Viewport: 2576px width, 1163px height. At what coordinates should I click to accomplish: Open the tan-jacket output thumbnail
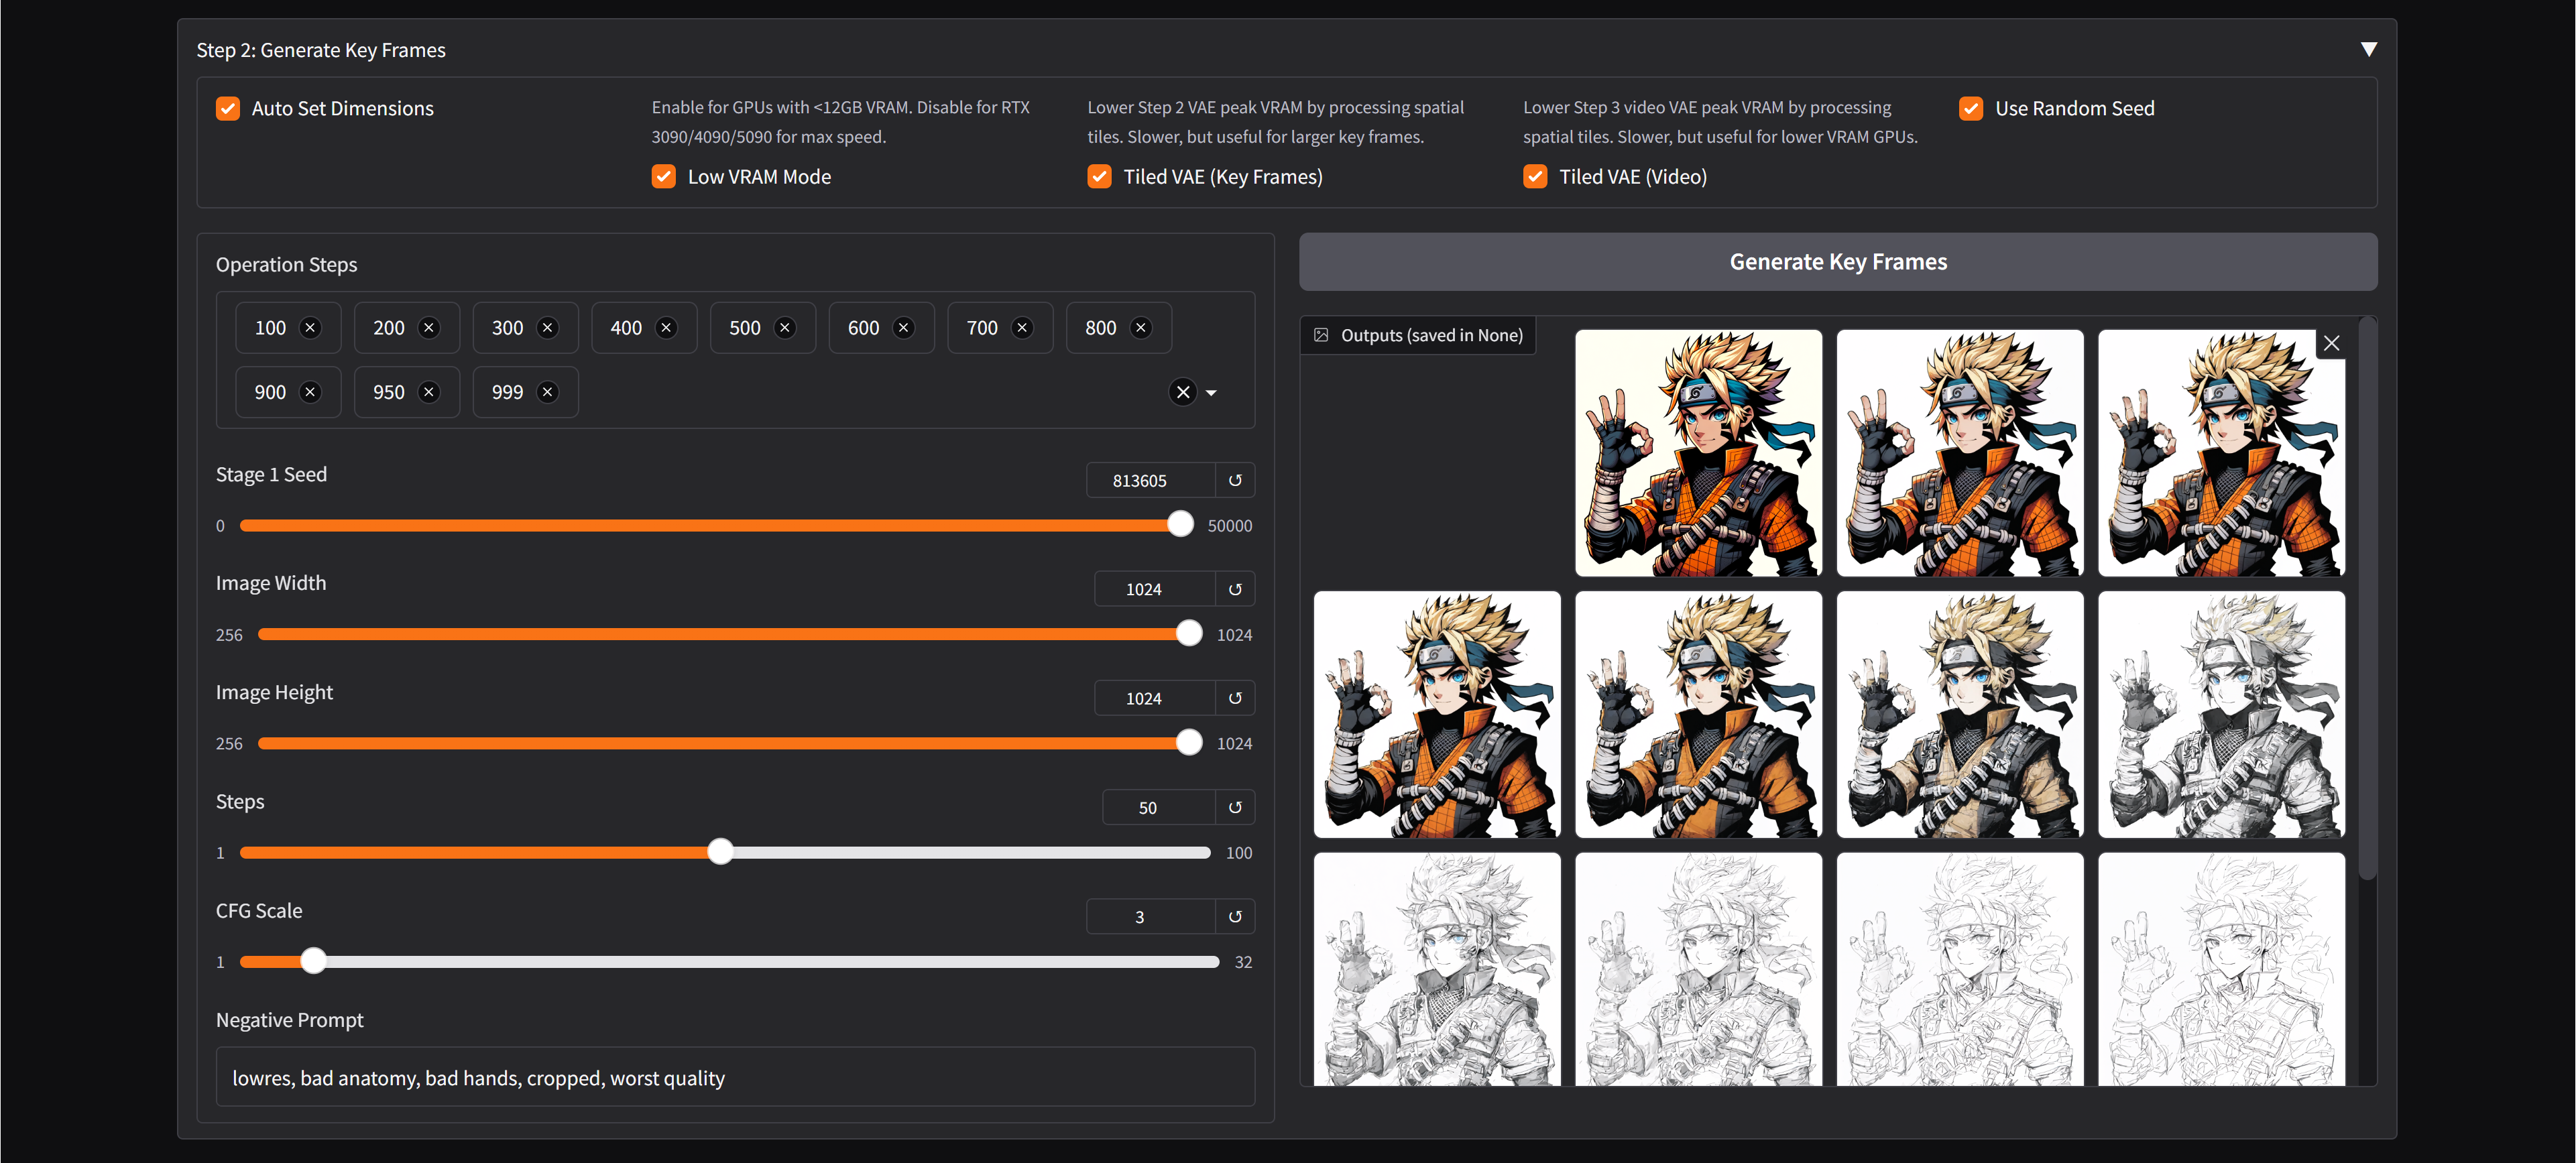(1960, 715)
